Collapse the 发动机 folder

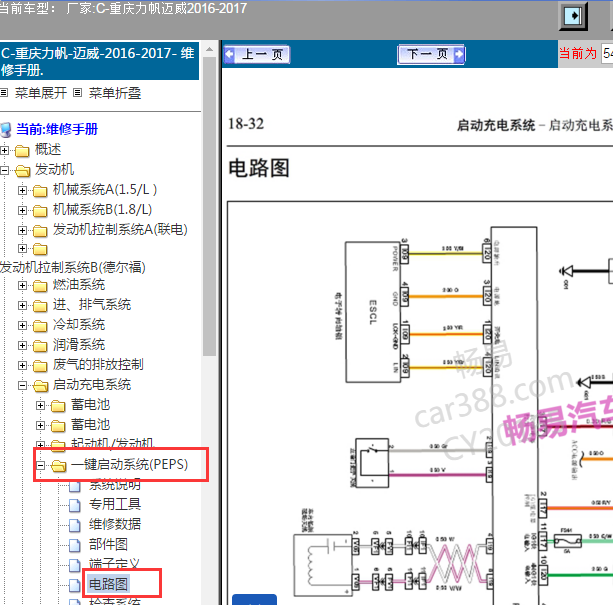click(4, 170)
